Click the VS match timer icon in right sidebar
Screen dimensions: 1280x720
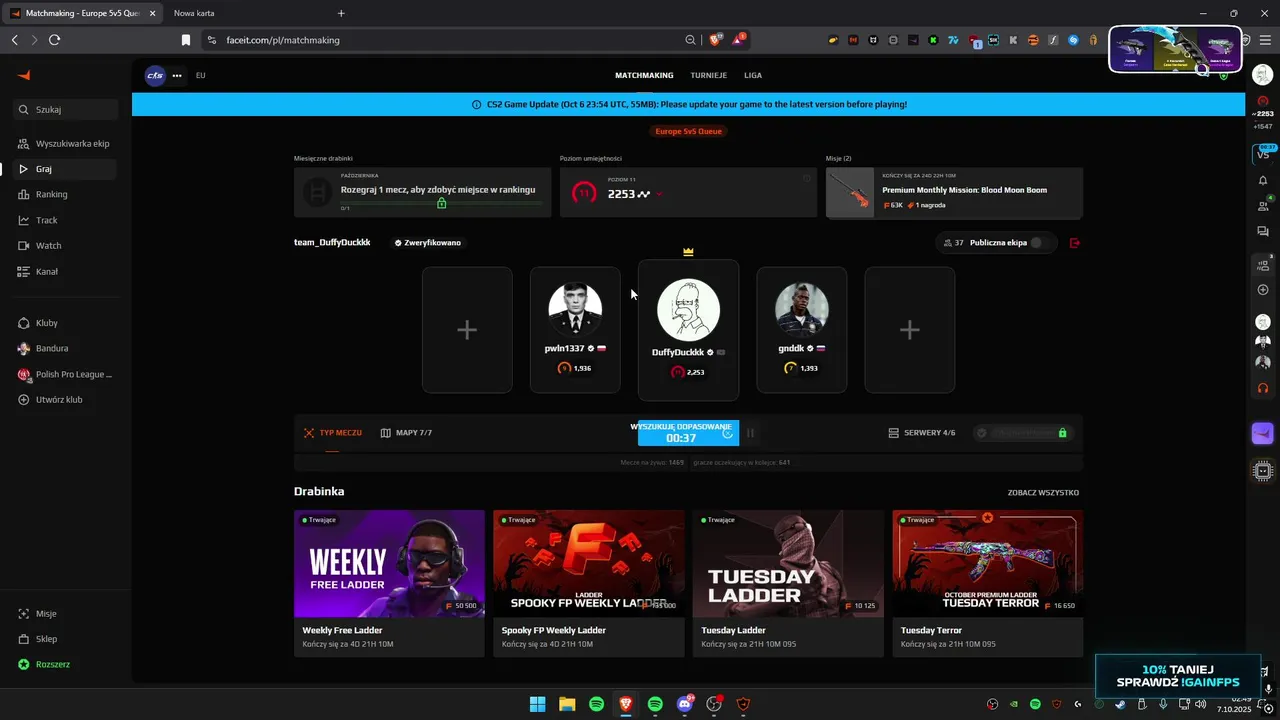point(1263,153)
